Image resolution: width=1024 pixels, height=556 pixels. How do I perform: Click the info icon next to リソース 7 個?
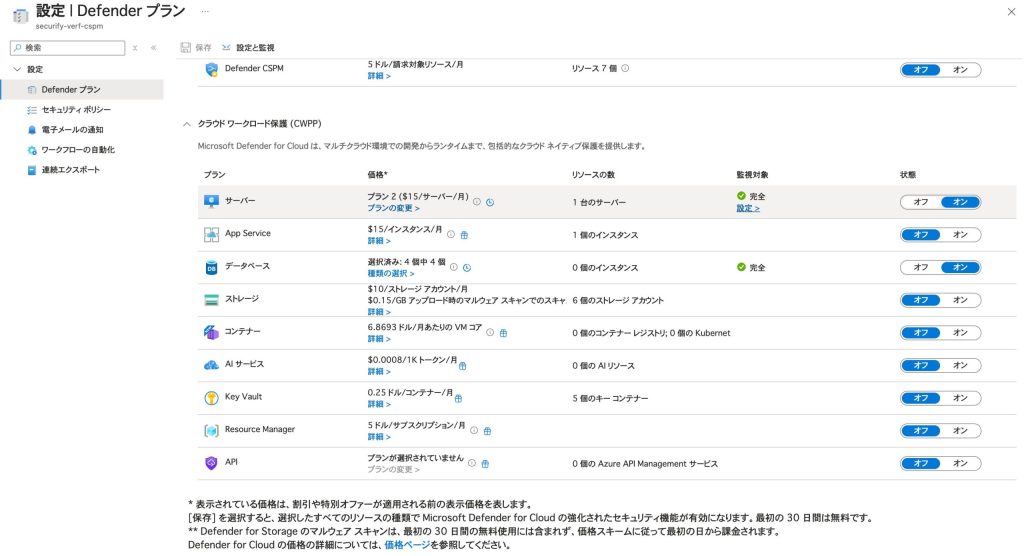(x=625, y=68)
